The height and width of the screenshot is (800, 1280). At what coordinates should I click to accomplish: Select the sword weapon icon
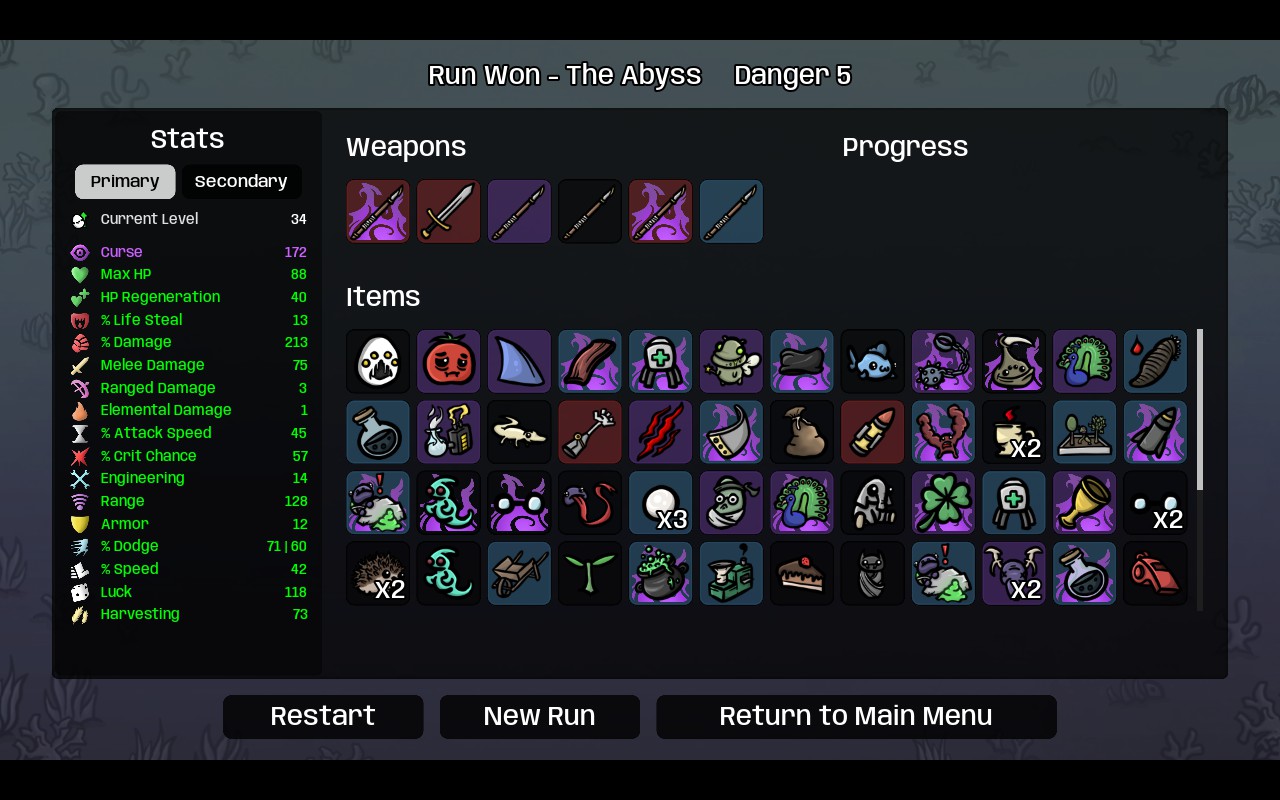coord(448,211)
